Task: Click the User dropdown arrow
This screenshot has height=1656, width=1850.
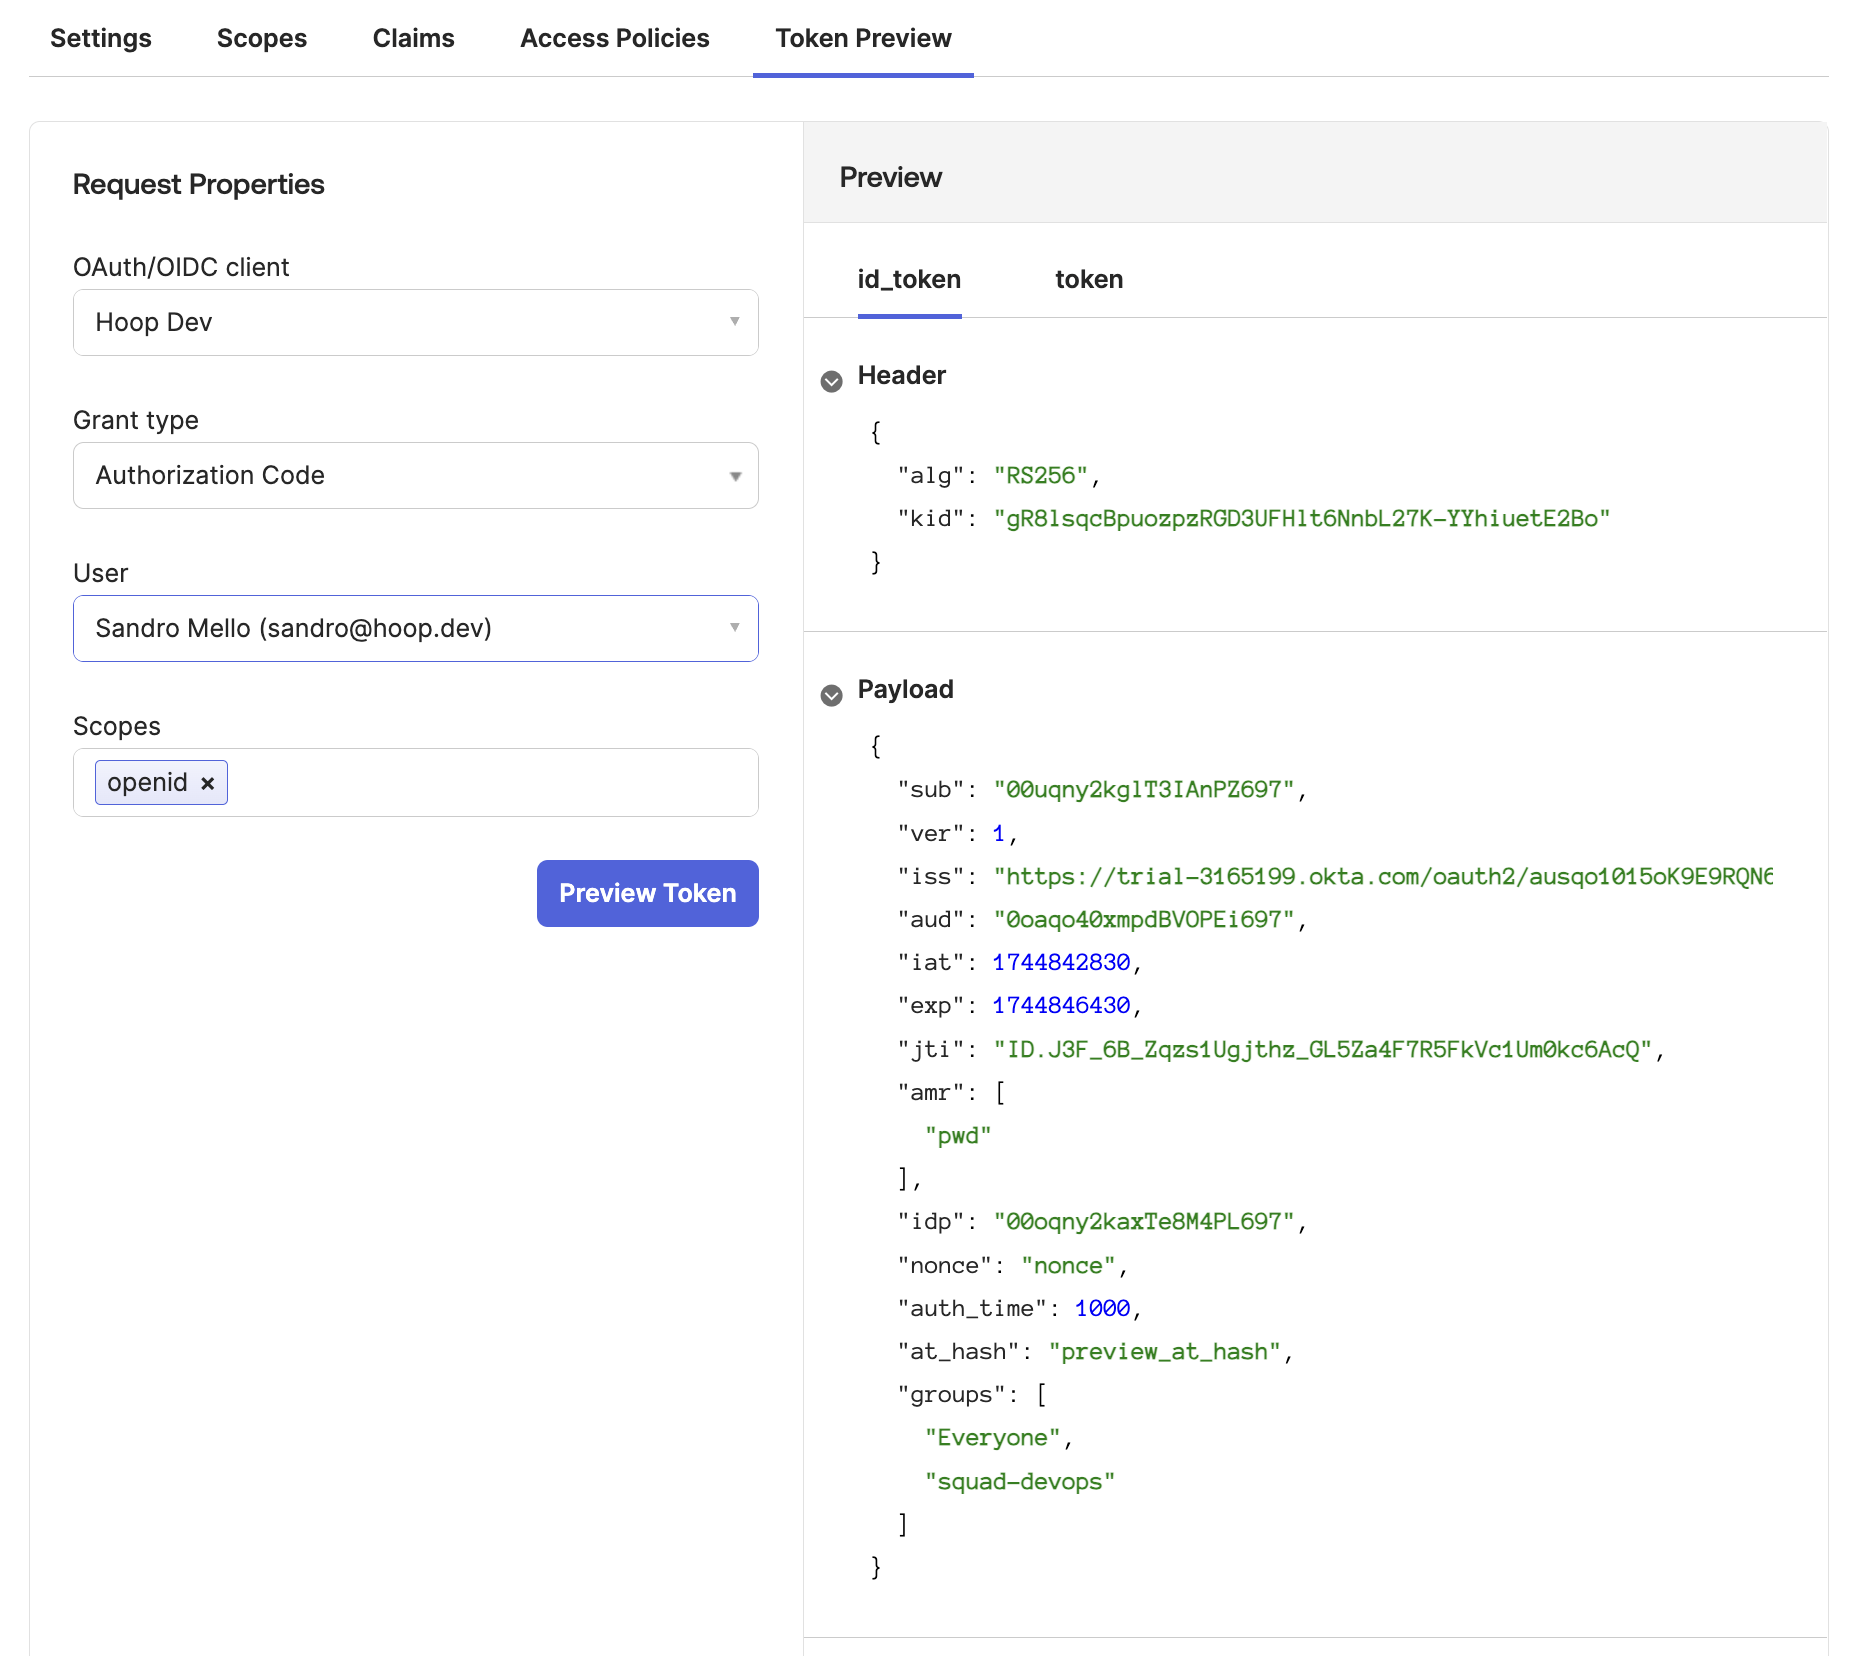Action: pyautogui.click(x=734, y=628)
